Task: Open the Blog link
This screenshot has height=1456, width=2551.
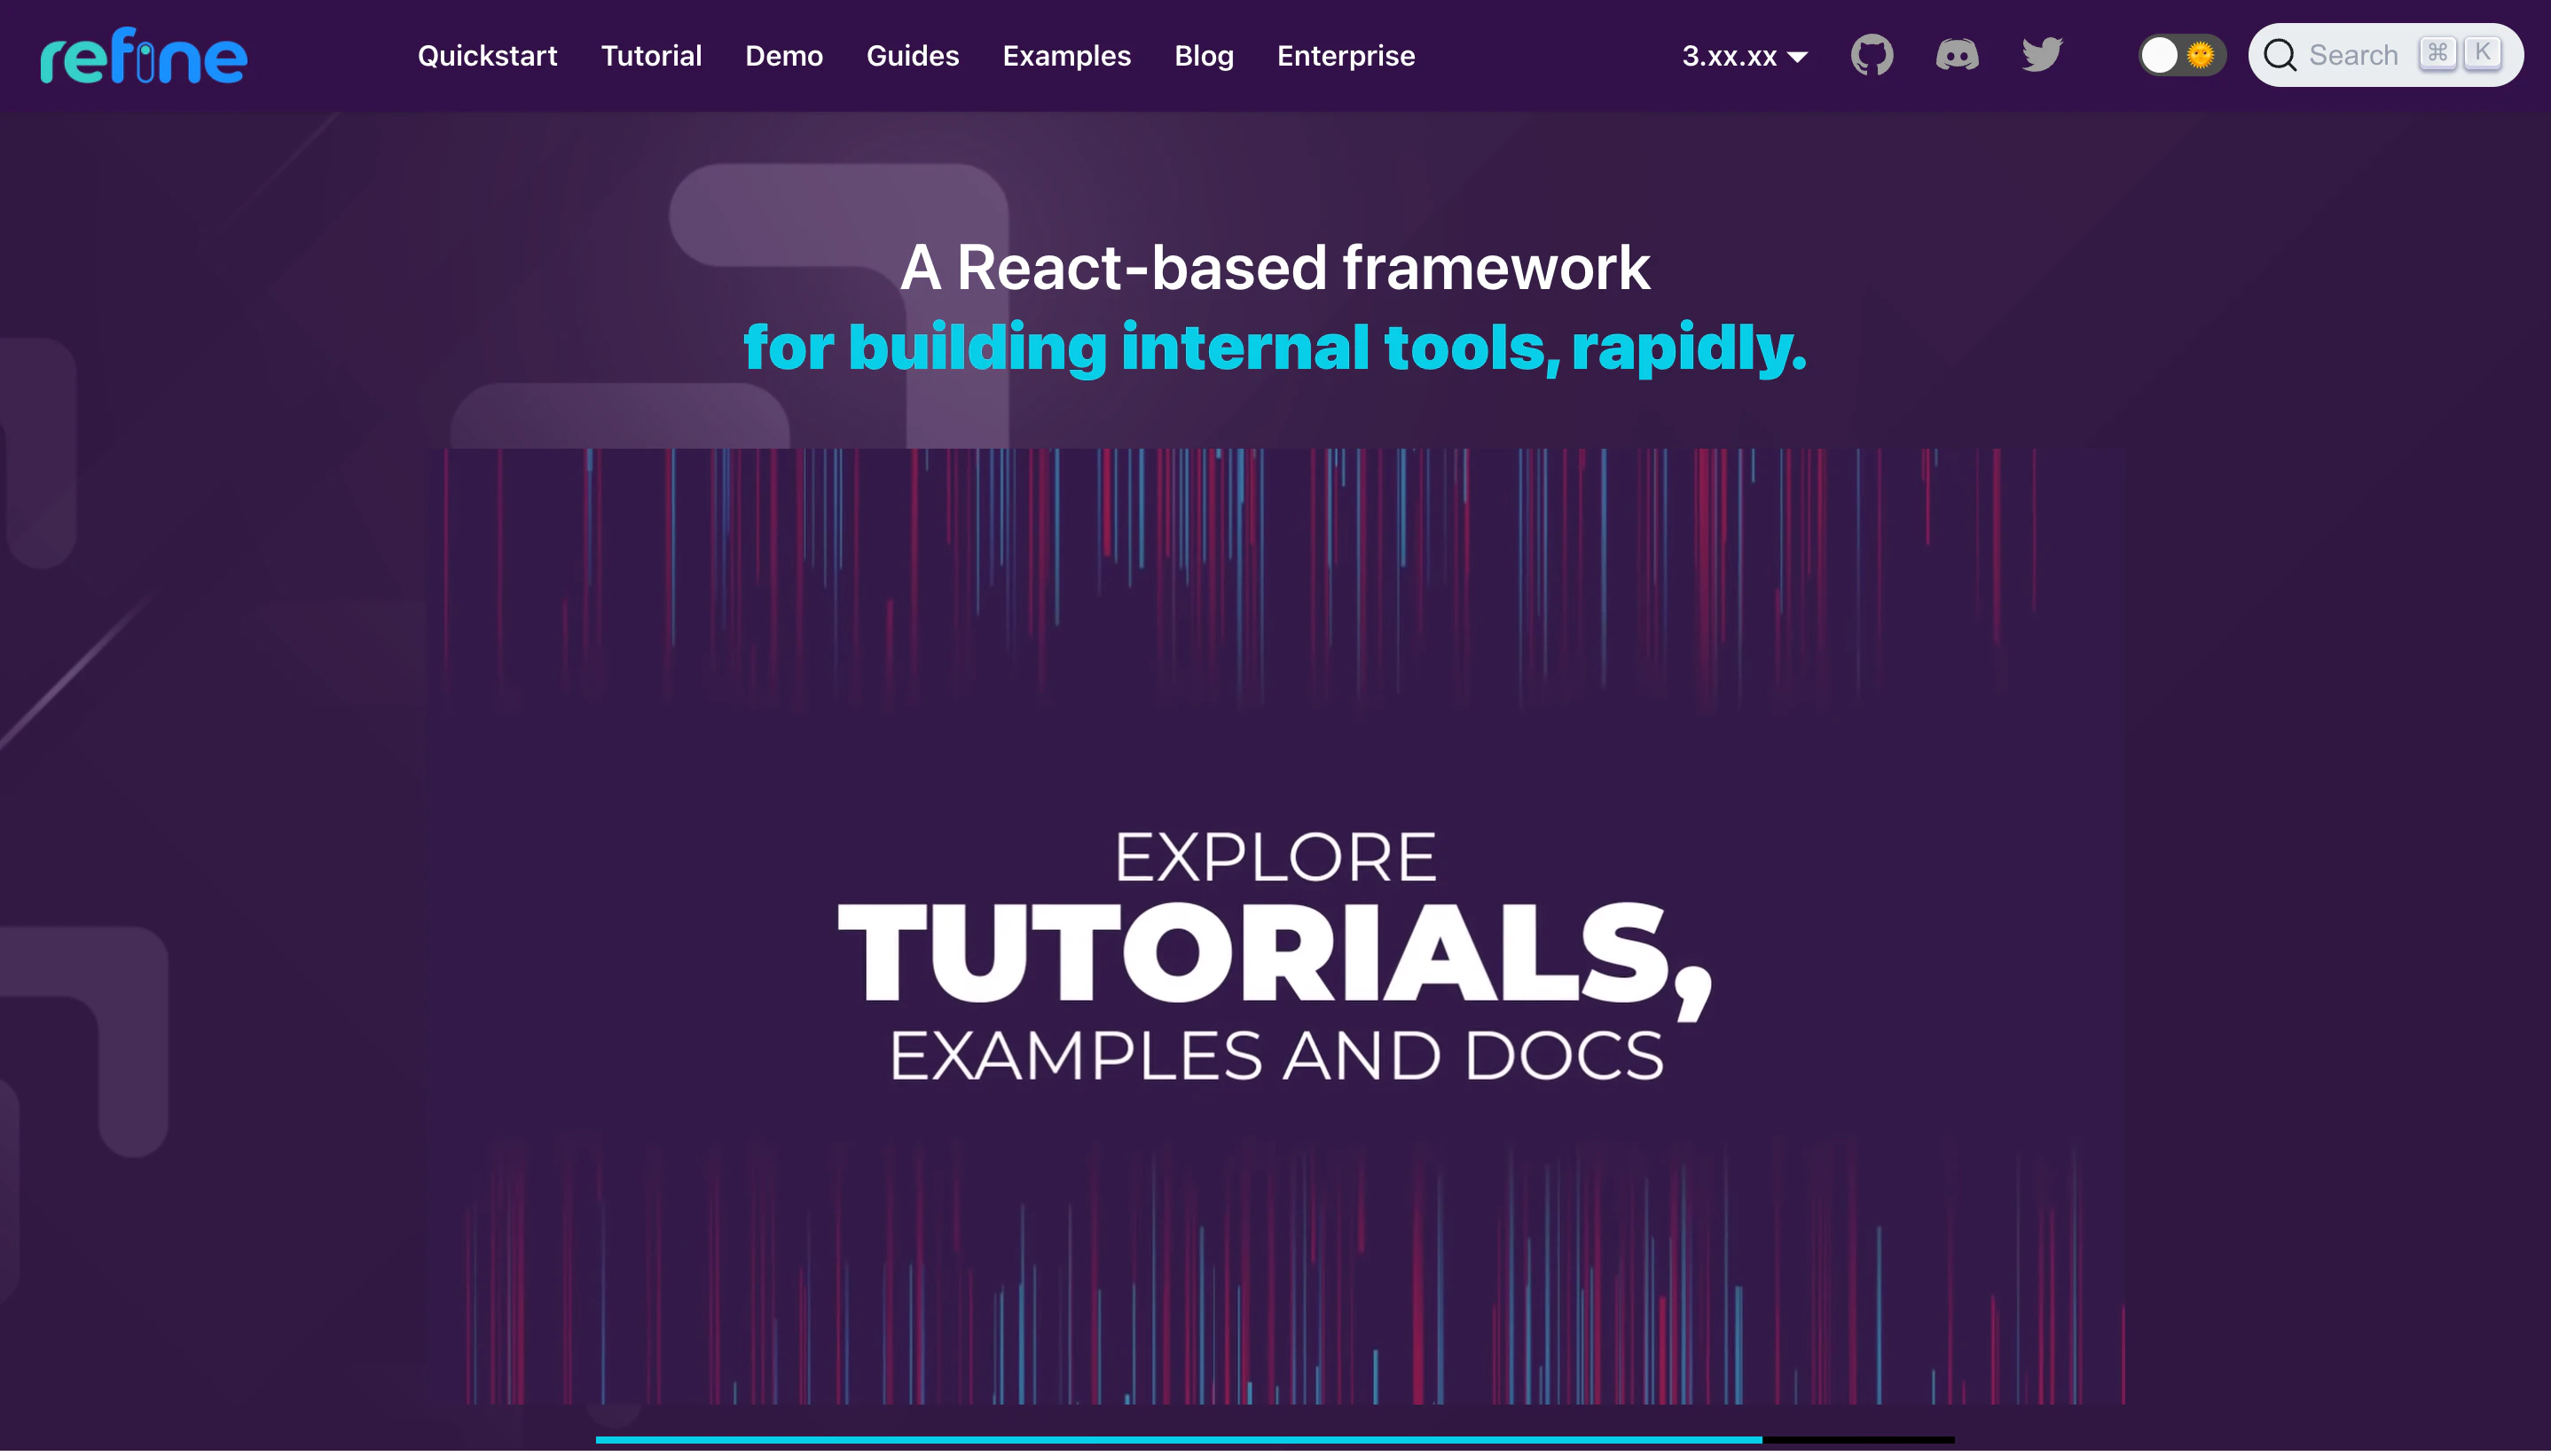Action: (1203, 56)
